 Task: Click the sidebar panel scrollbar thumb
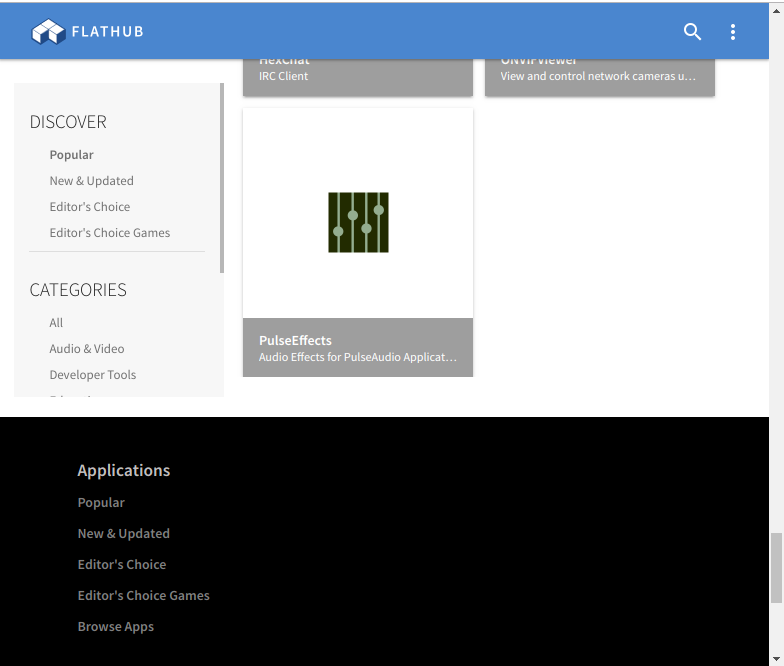coord(222,178)
